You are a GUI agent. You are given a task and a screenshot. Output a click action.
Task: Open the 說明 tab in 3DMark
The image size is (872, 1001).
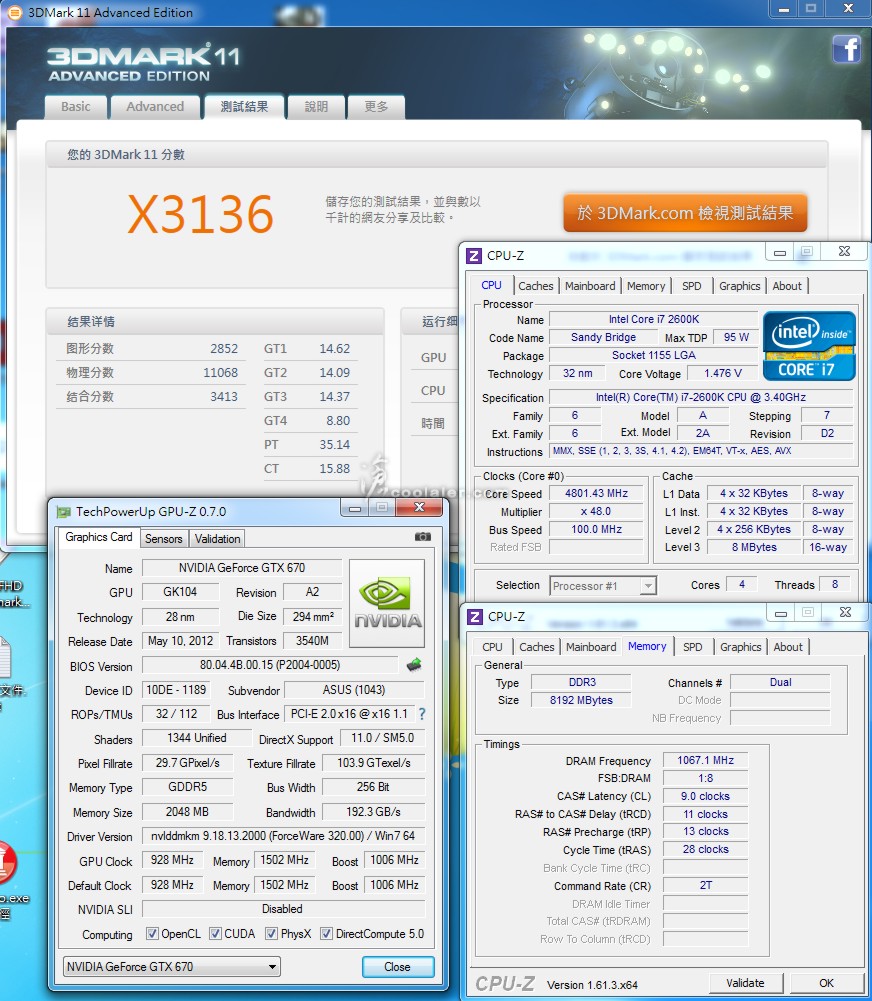pyautogui.click(x=316, y=107)
